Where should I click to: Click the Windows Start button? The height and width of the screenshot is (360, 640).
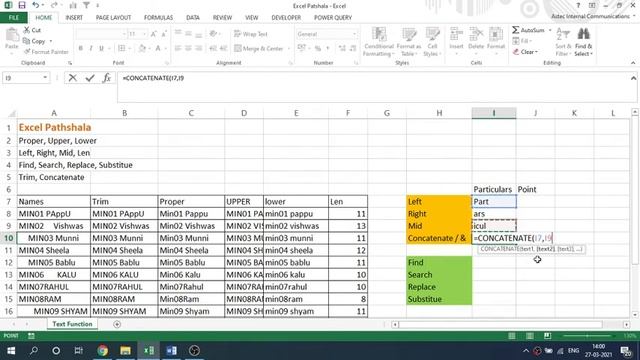click(11, 351)
